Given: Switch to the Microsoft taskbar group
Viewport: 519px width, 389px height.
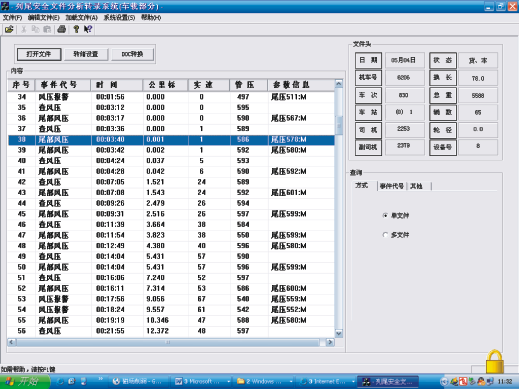Looking at the screenshot, I should (x=203, y=381).
